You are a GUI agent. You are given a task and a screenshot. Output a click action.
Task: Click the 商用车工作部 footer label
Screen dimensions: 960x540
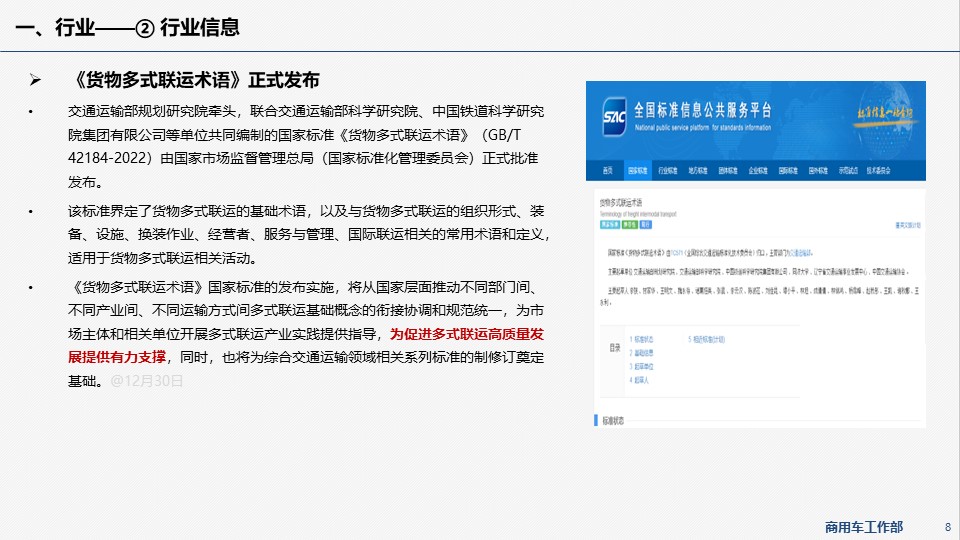(x=863, y=526)
